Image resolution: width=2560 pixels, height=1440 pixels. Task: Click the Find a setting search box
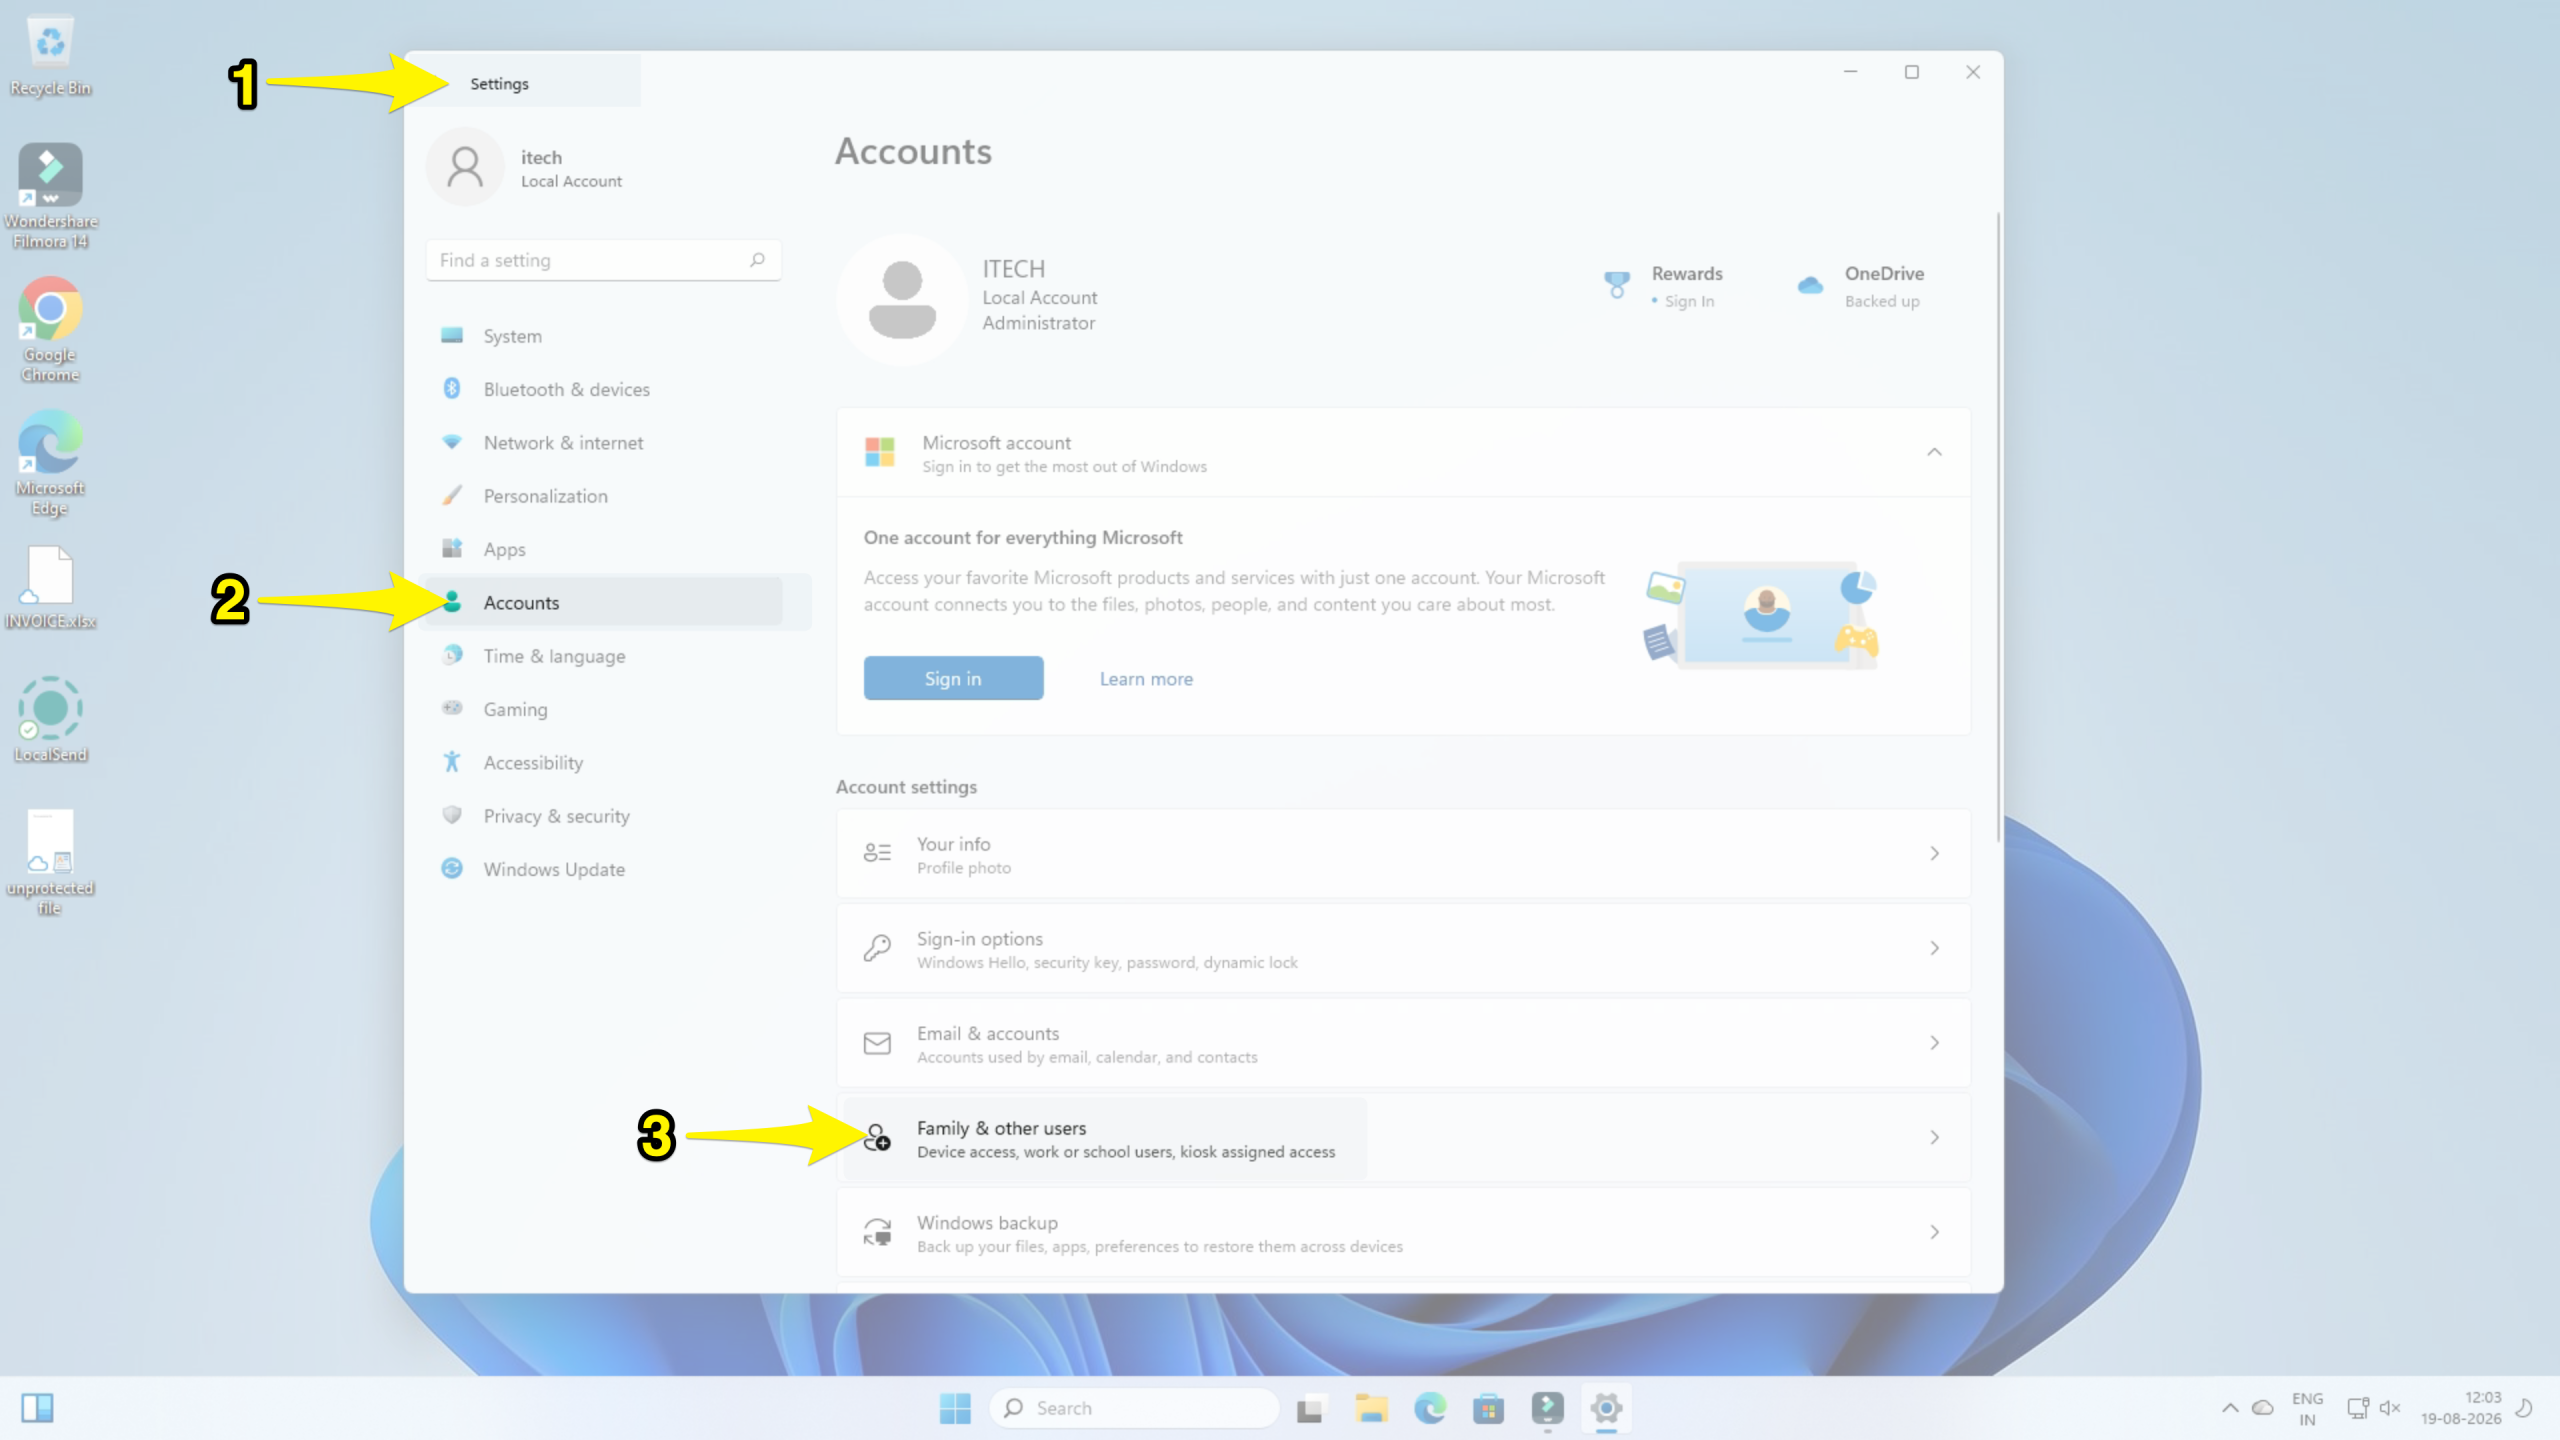(x=603, y=260)
